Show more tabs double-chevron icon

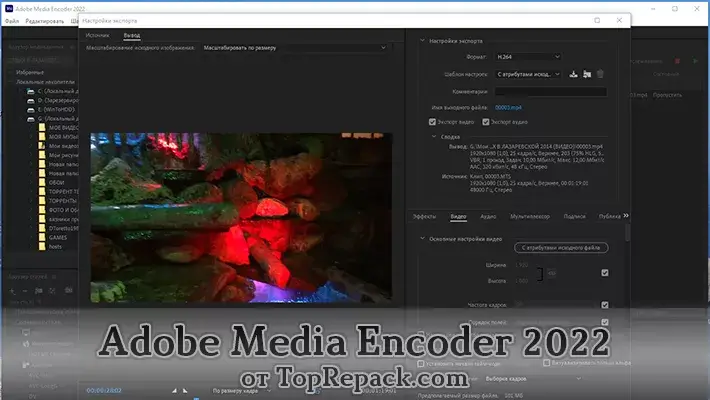click(x=626, y=216)
